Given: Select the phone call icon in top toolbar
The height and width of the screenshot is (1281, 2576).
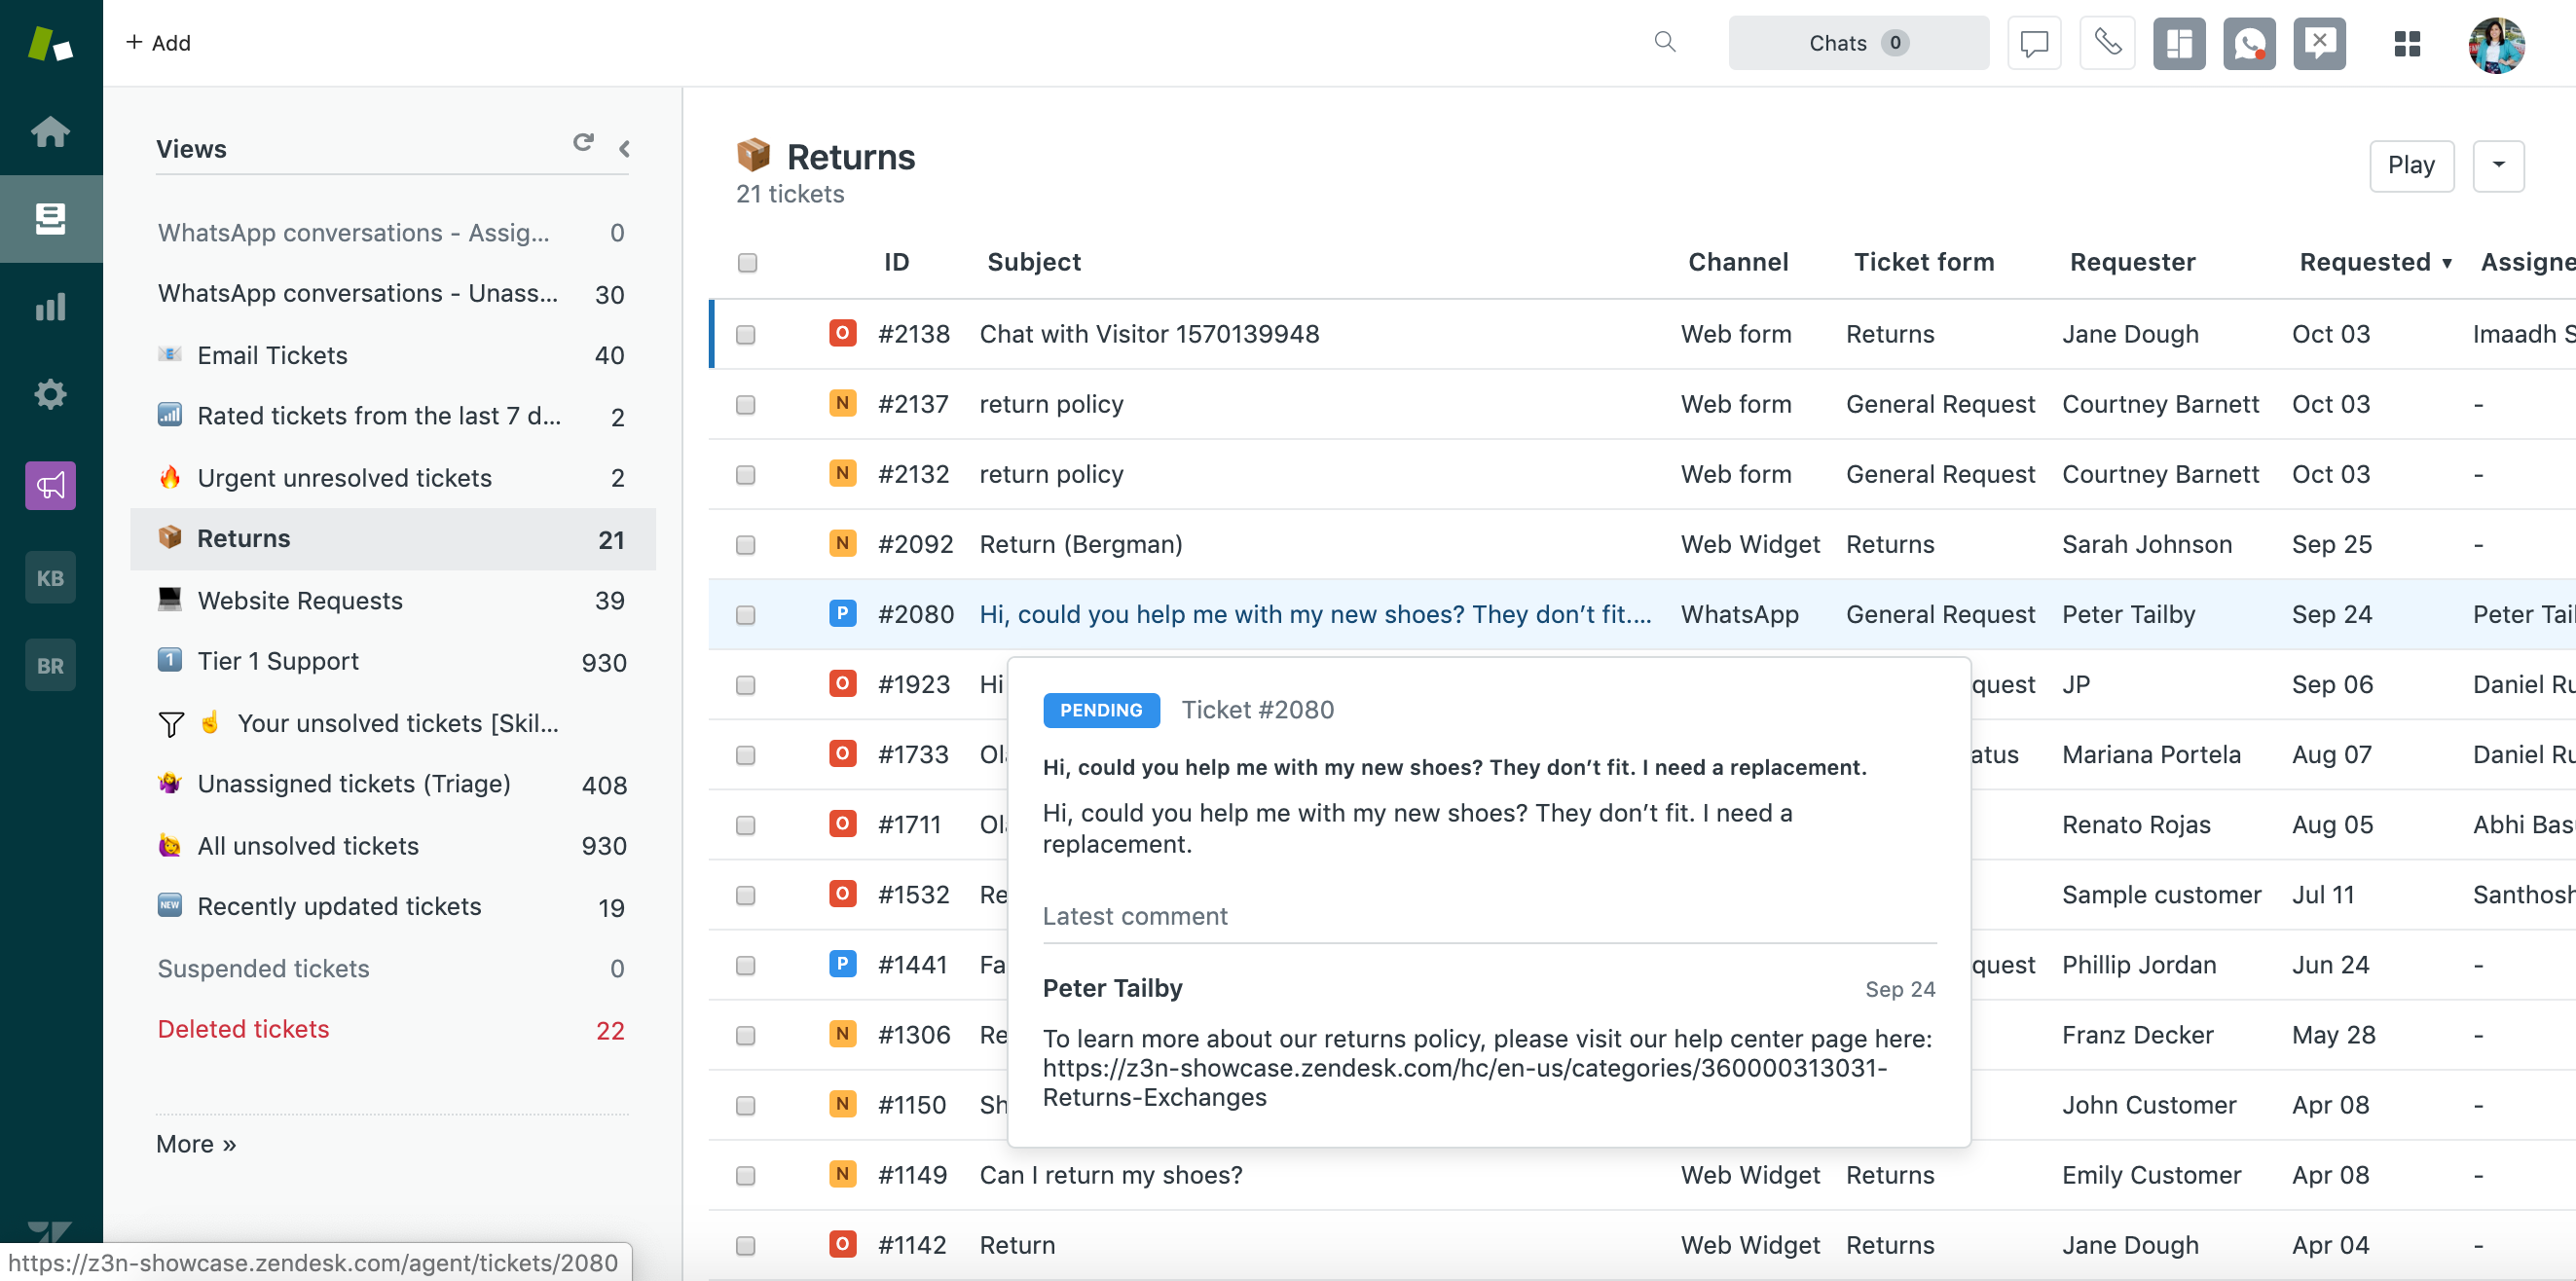Looking at the screenshot, I should pyautogui.click(x=2110, y=43).
